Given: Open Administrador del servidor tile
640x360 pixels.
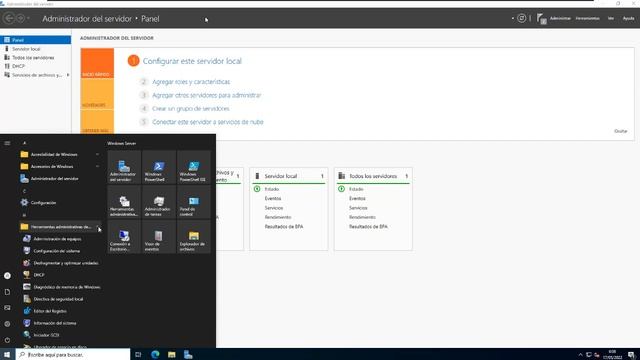Looking at the screenshot, I should coord(124,167).
